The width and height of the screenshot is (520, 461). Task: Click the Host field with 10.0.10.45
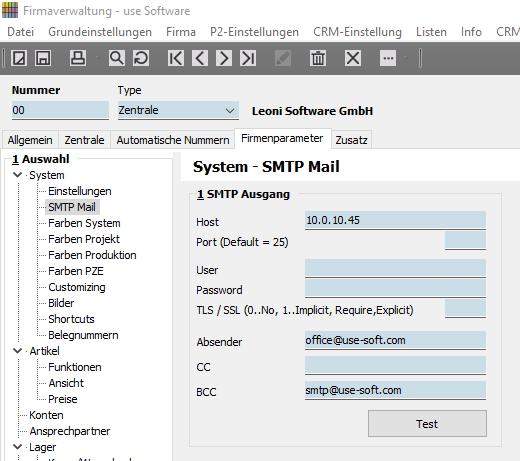pos(395,220)
